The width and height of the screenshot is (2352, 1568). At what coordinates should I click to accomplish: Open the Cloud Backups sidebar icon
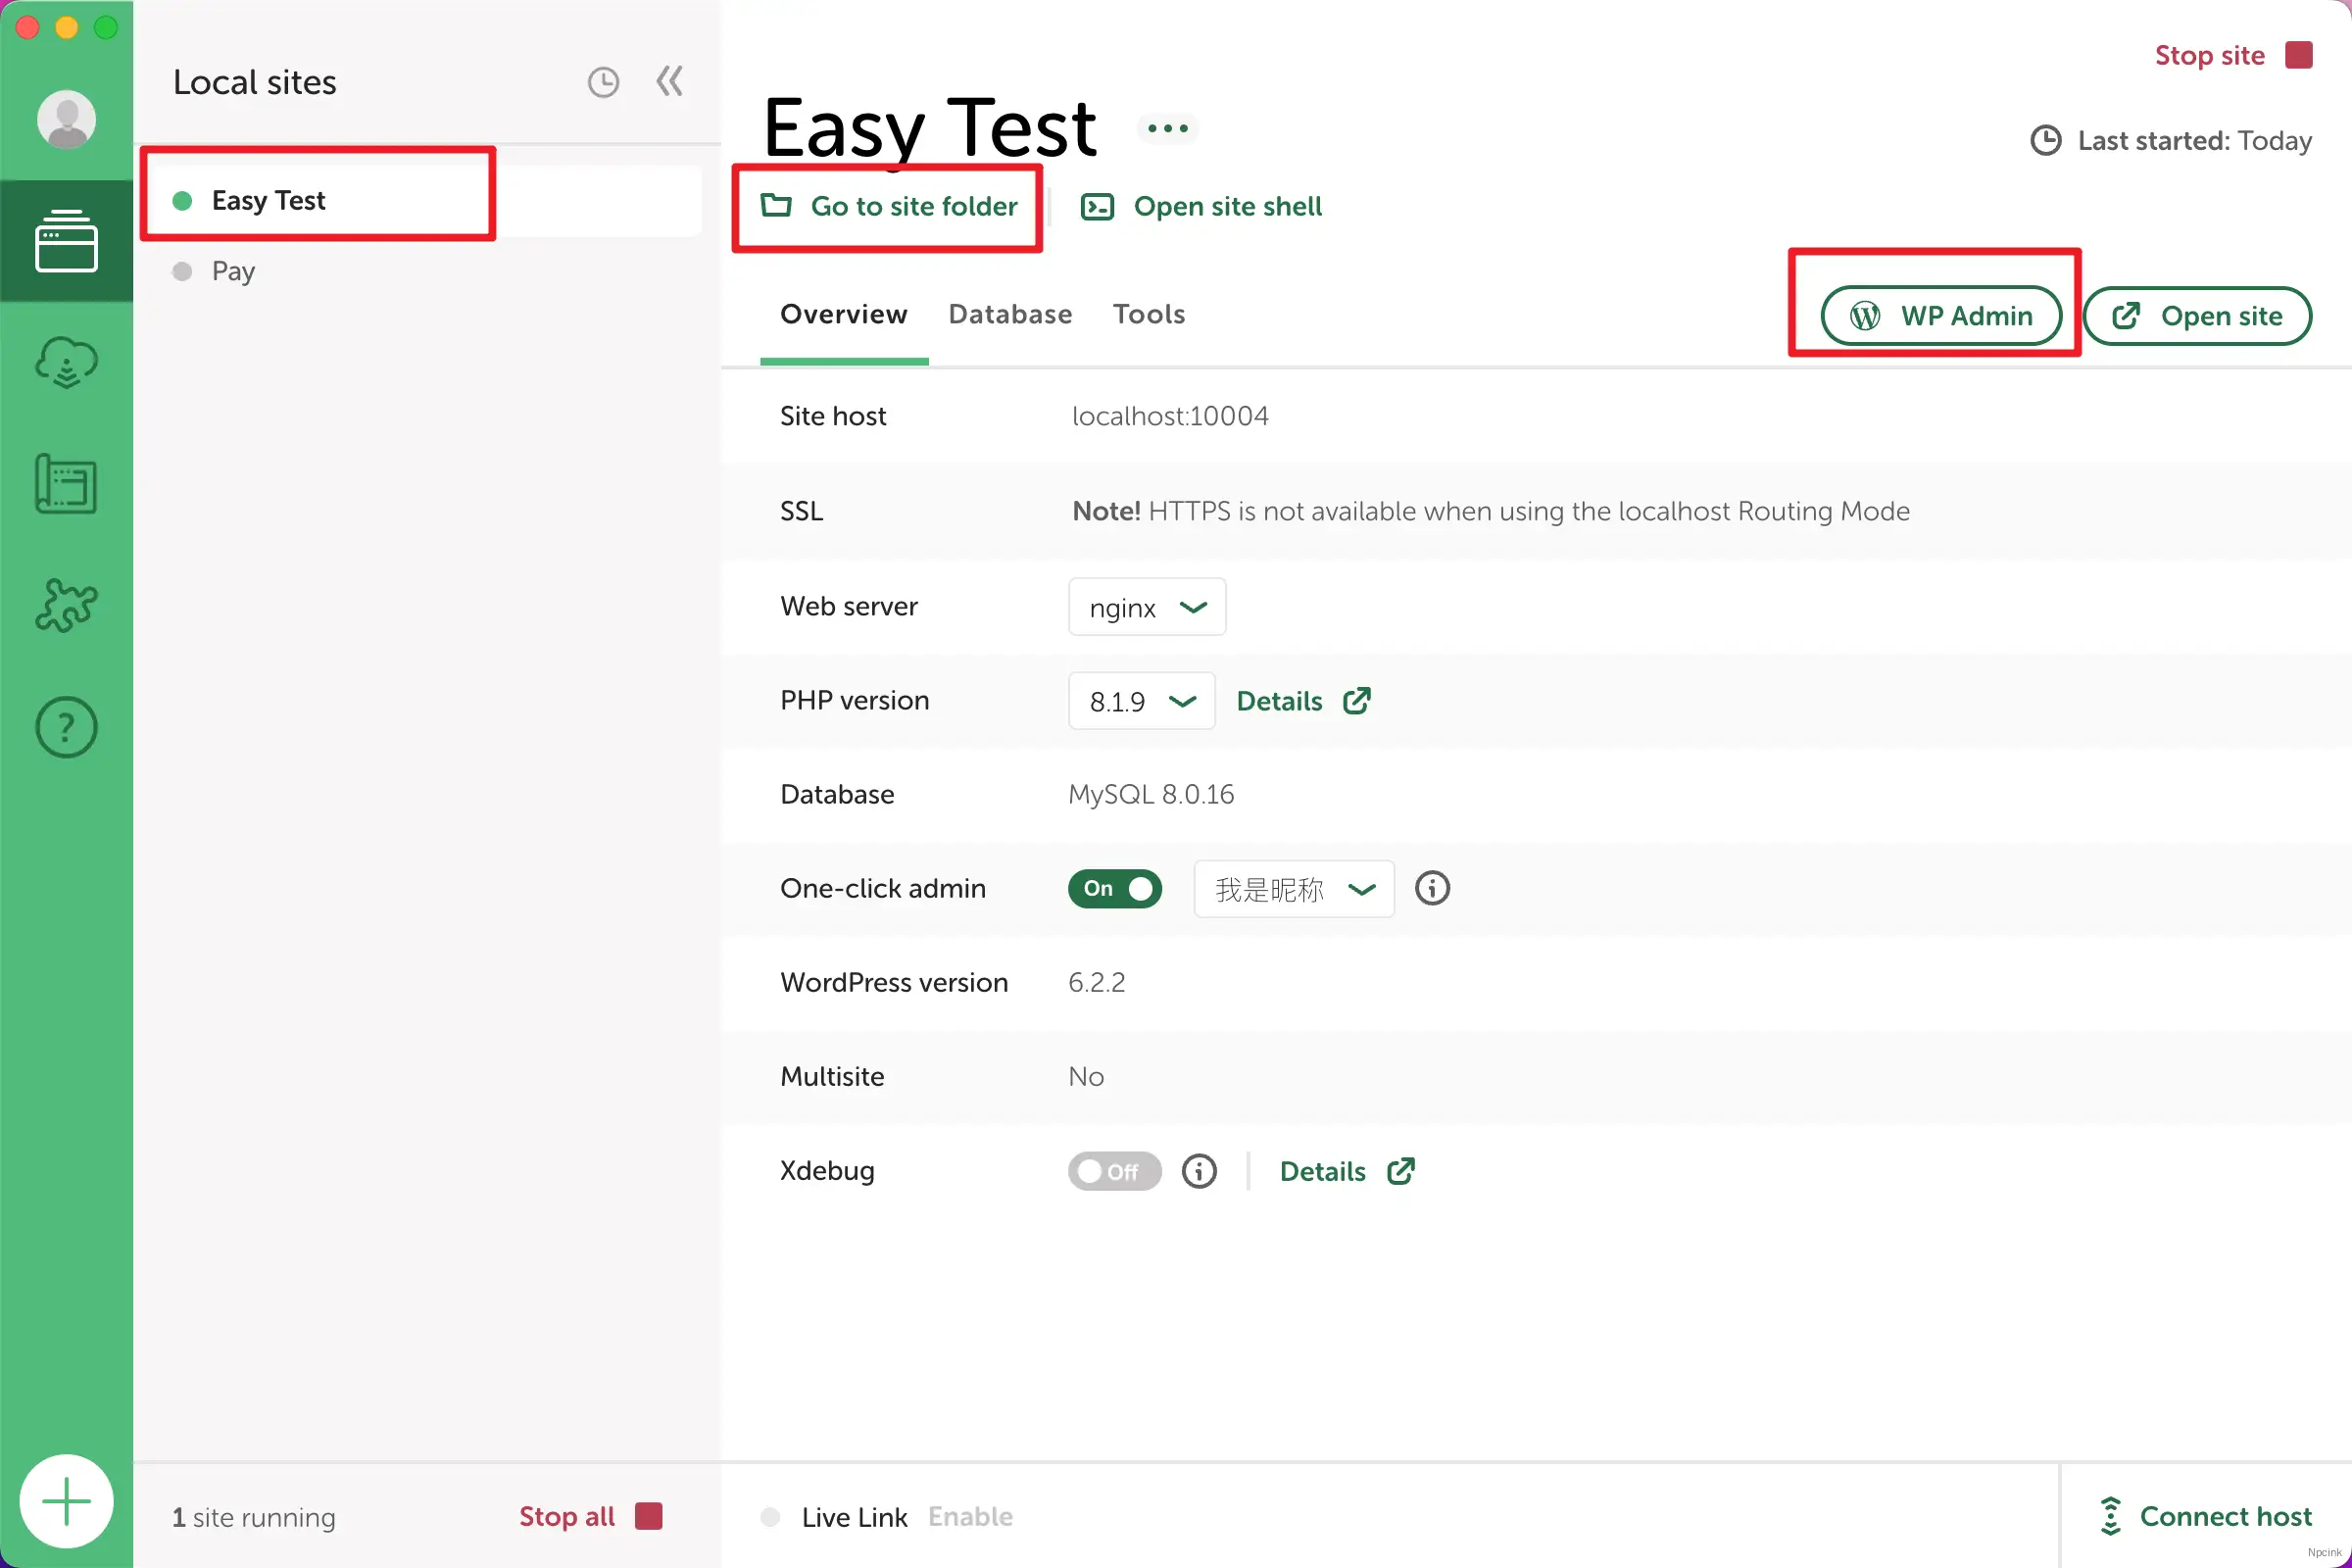point(66,362)
